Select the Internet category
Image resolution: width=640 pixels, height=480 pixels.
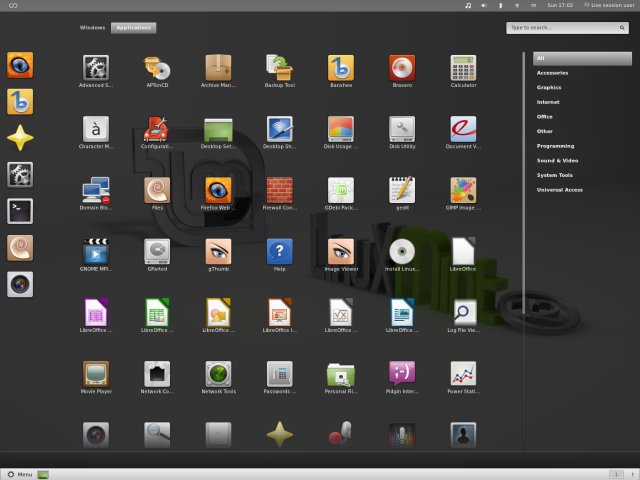(548, 102)
